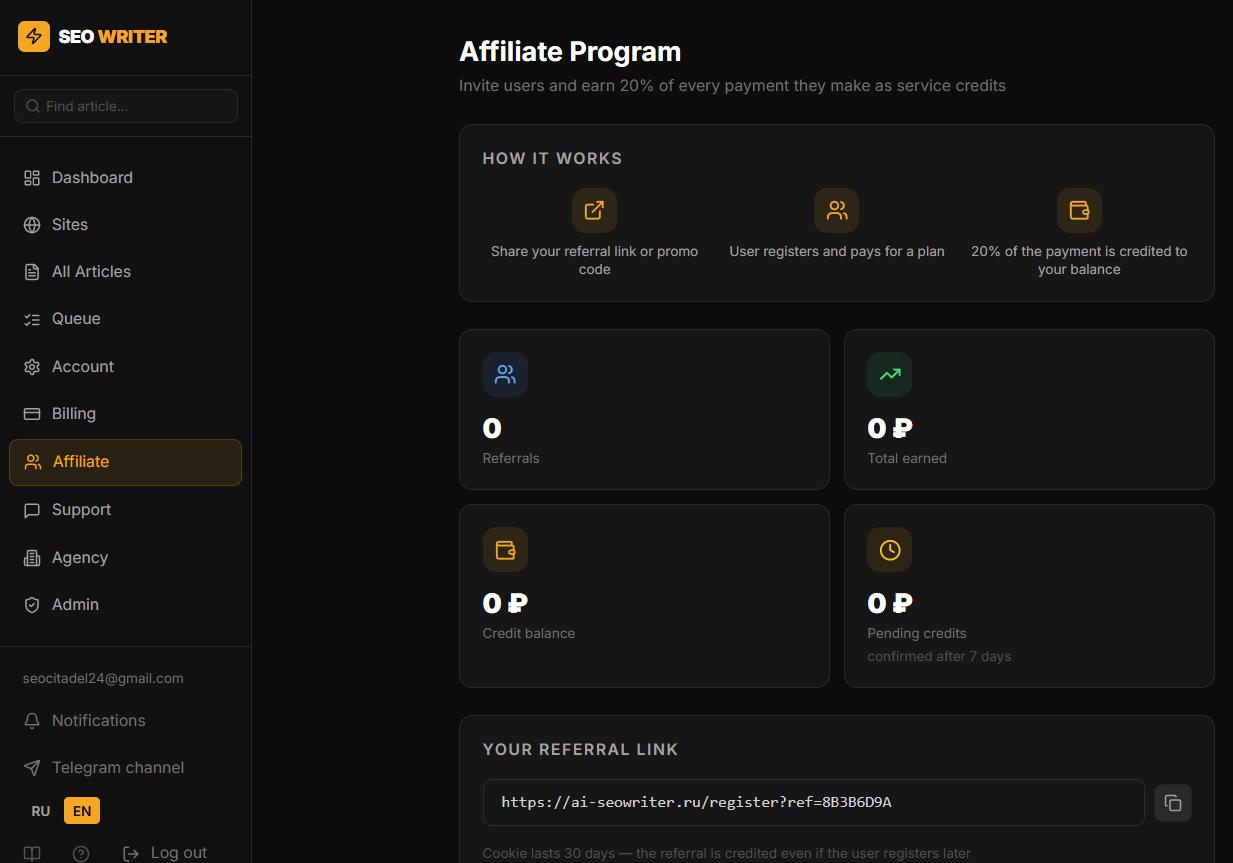Click the Referrals card users icon
The width and height of the screenshot is (1233, 863).
(505, 374)
